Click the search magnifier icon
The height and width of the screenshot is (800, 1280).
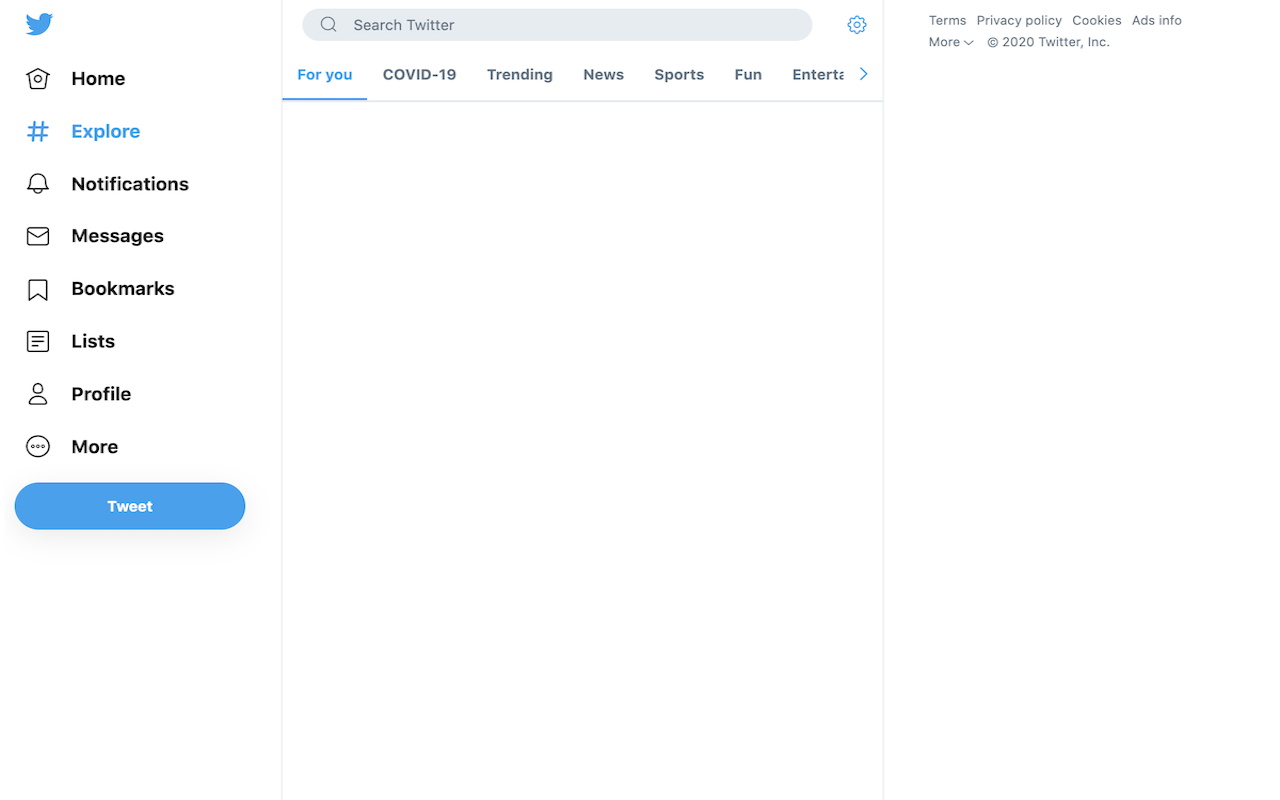pos(328,25)
